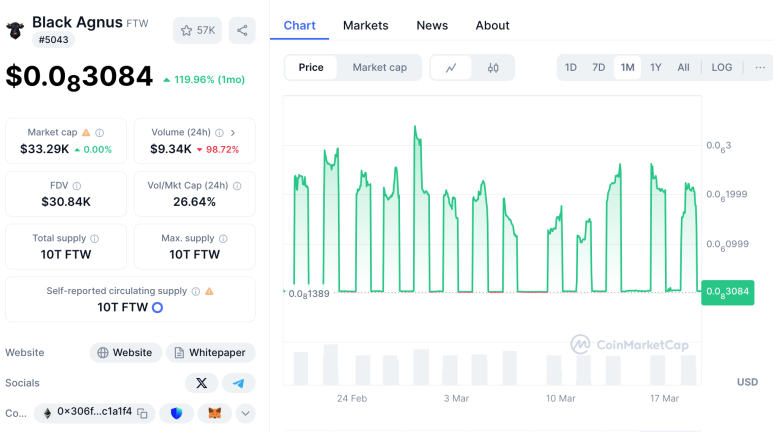The width and height of the screenshot is (773, 432).
Task: Open the share icon button
Action: [x=242, y=31]
